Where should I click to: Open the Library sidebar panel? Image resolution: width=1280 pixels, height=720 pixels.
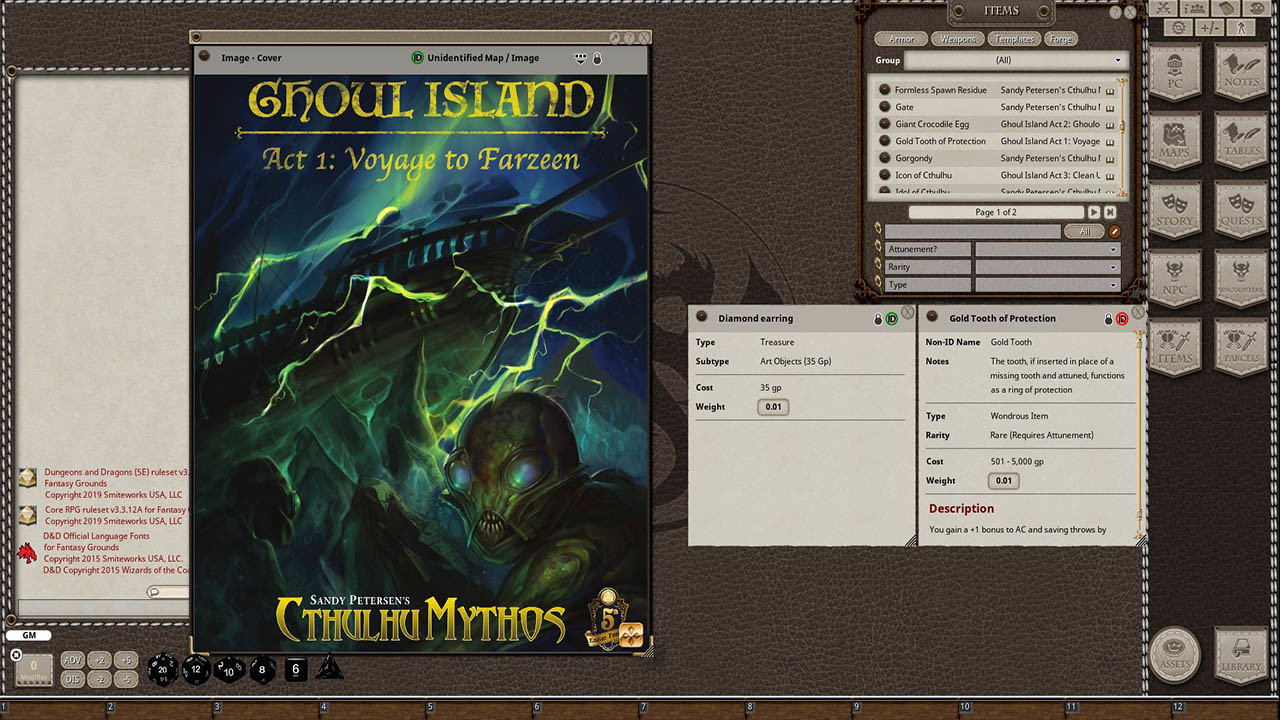click(x=1241, y=654)
